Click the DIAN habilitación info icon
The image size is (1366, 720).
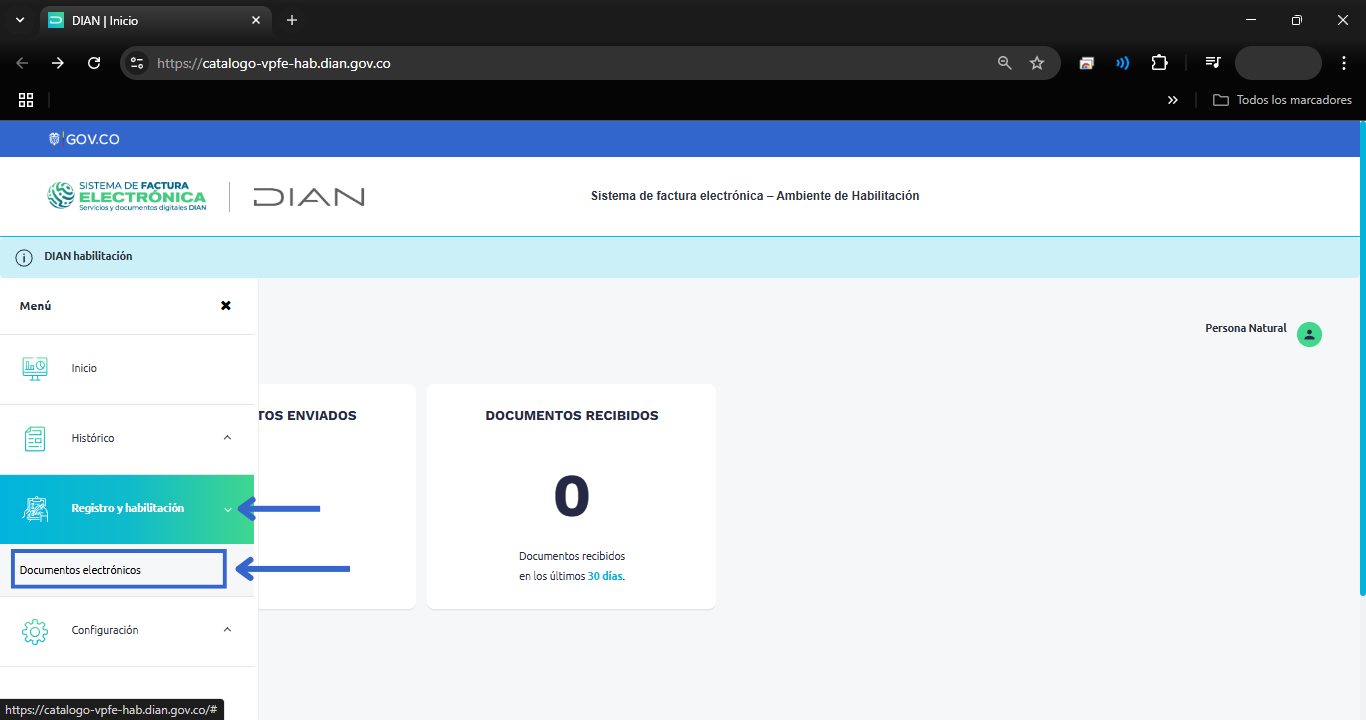[24, 257]
